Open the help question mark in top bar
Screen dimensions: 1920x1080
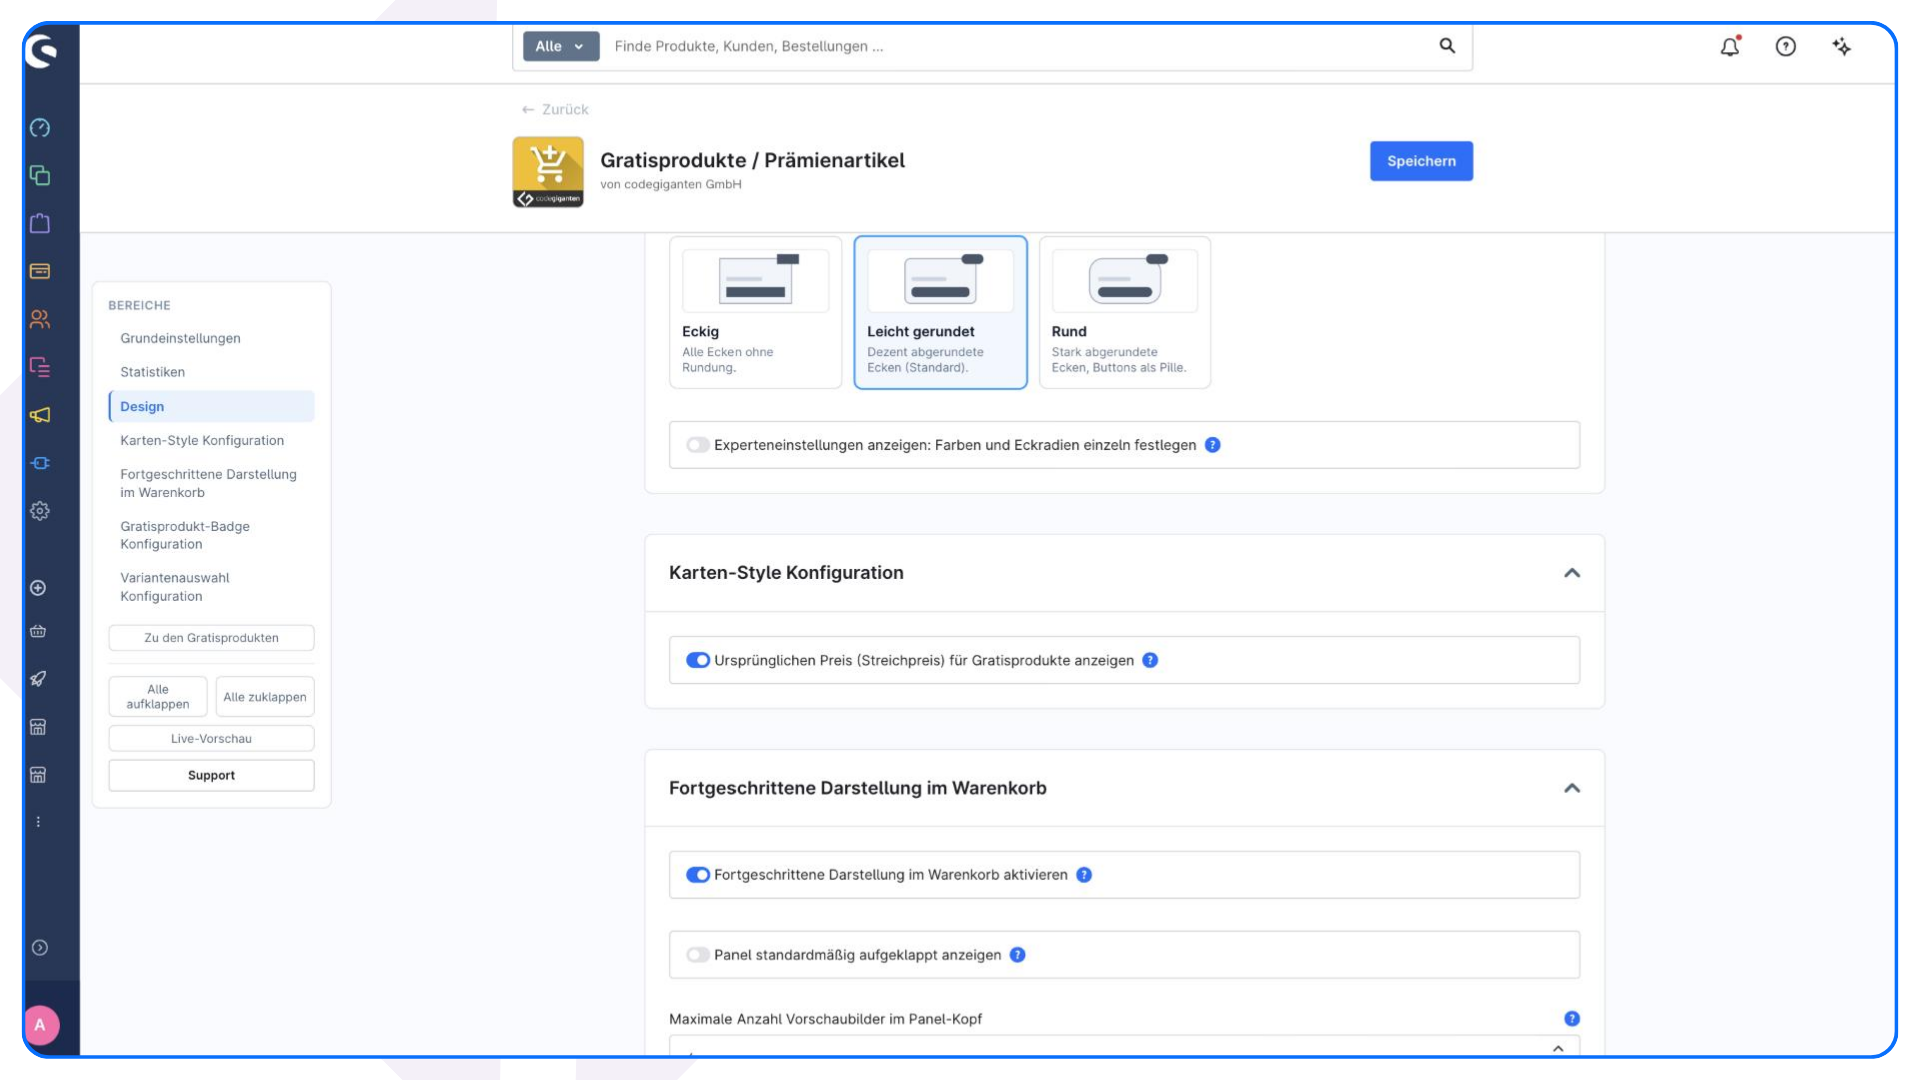pyautogui.click(x=1786, y=46)
